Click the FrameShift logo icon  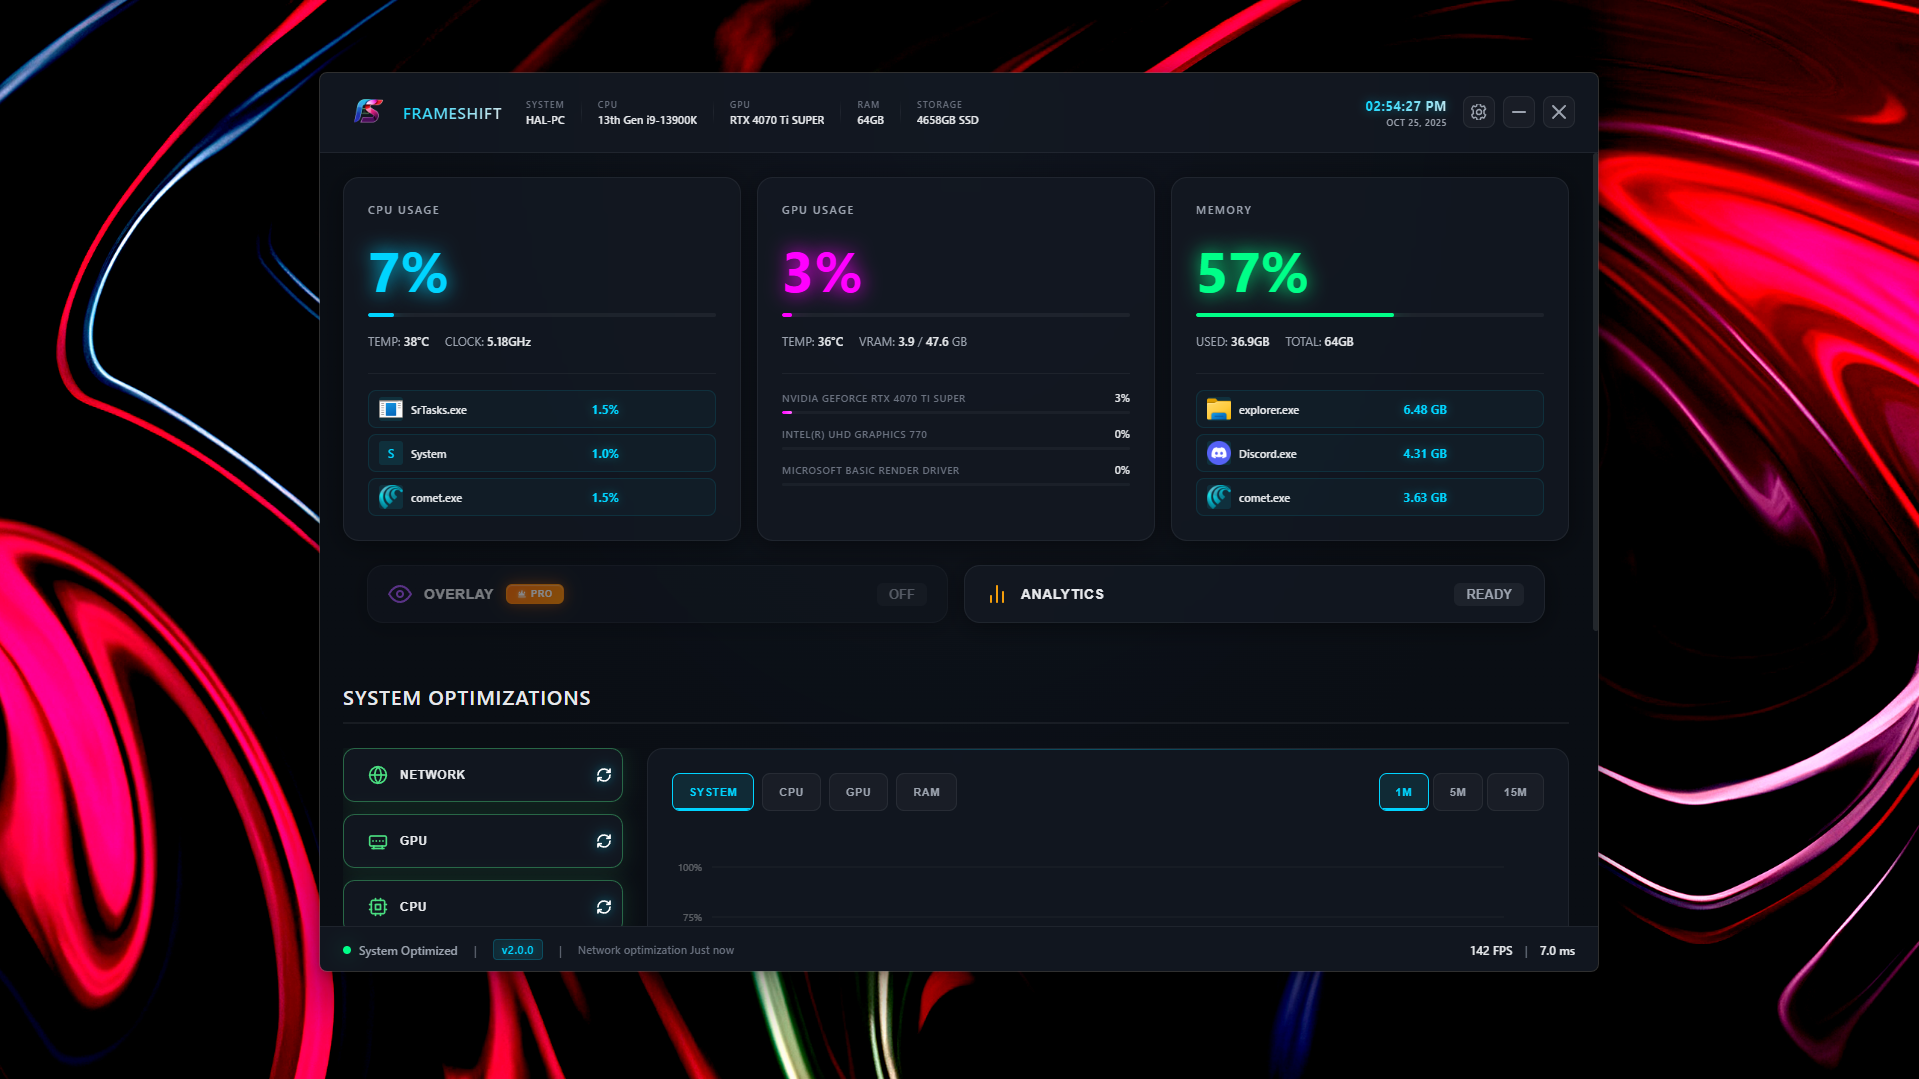coord(369,112)
